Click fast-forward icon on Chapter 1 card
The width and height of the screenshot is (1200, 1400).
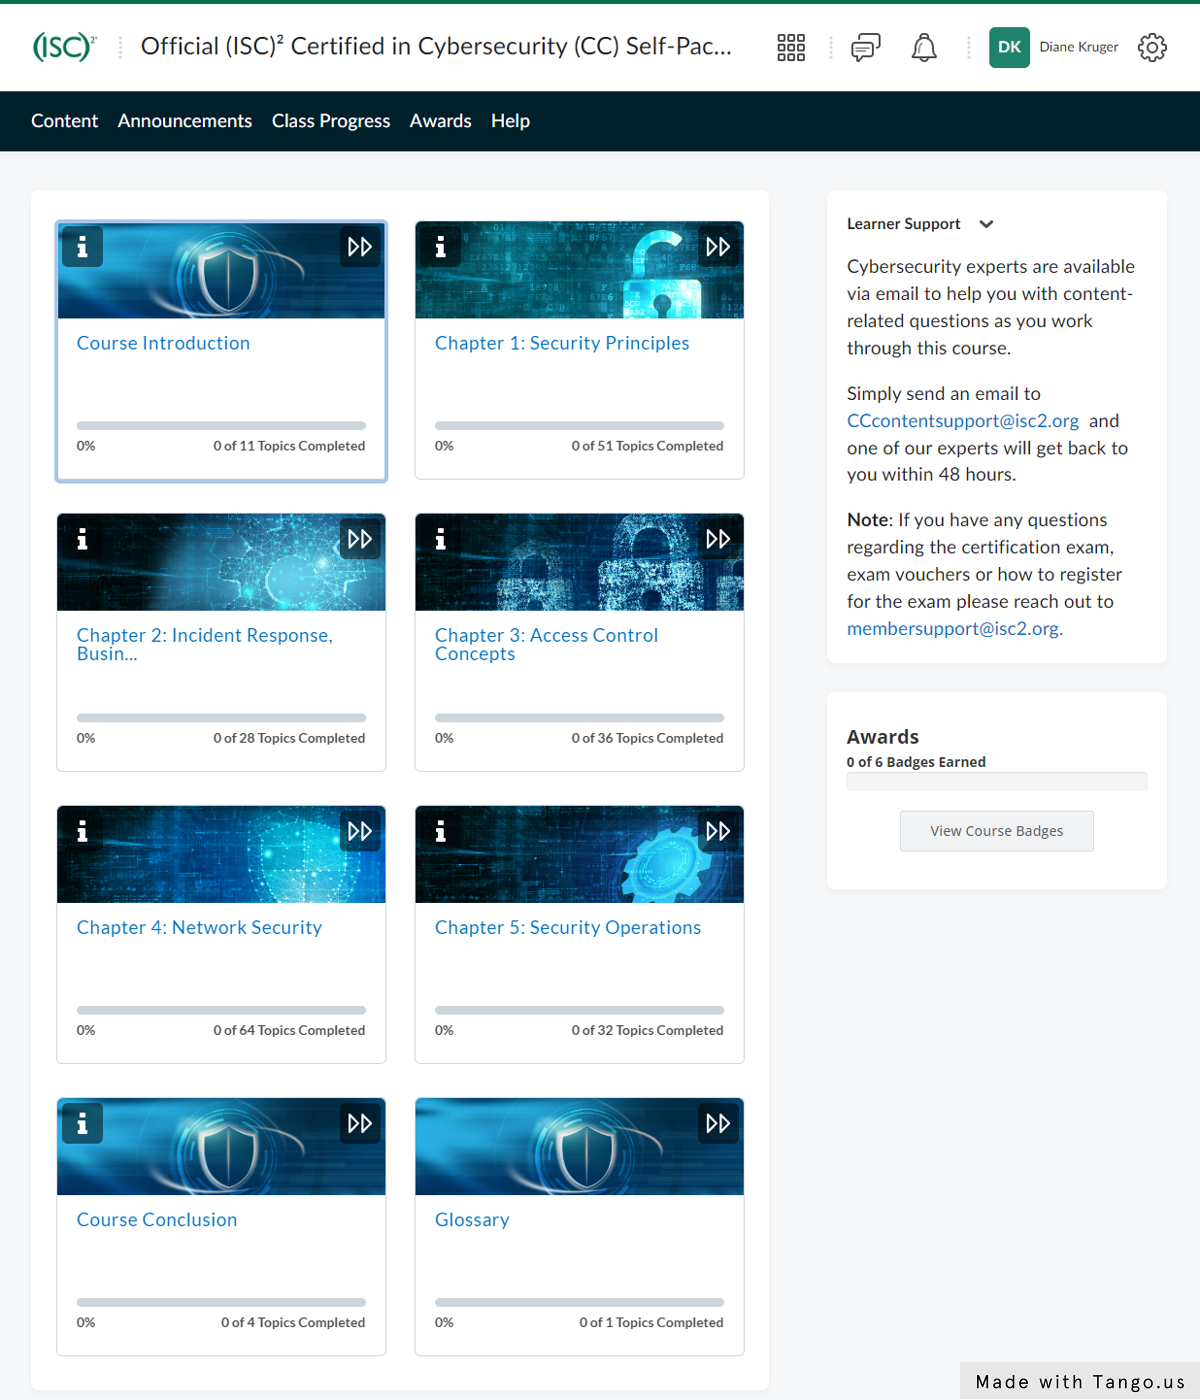click(x=718, y=246)
